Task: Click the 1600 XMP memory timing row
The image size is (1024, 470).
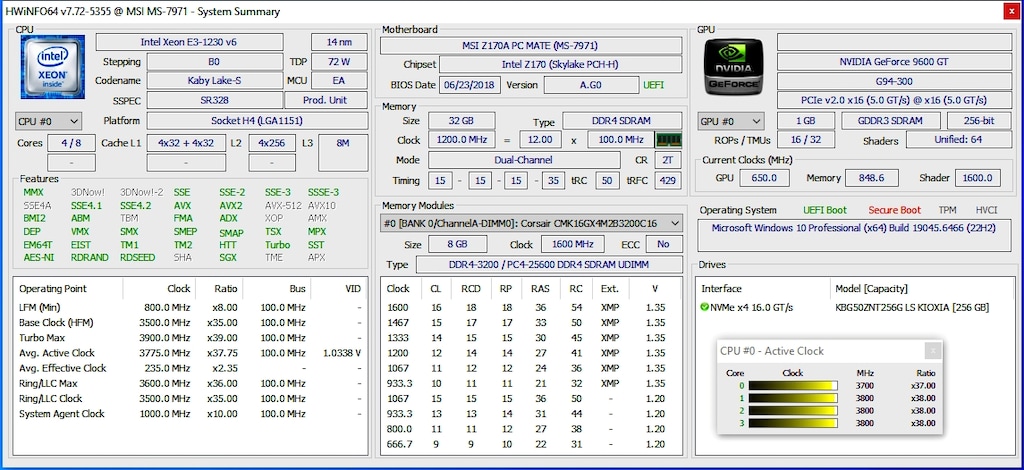Action: 531,307
